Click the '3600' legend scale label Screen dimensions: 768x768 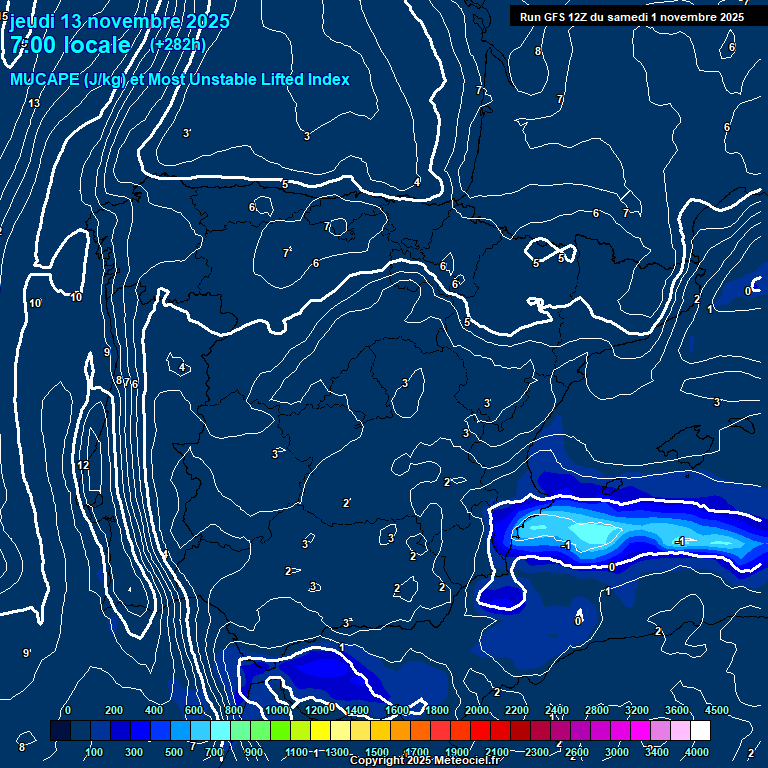click(x=676, y=710)
